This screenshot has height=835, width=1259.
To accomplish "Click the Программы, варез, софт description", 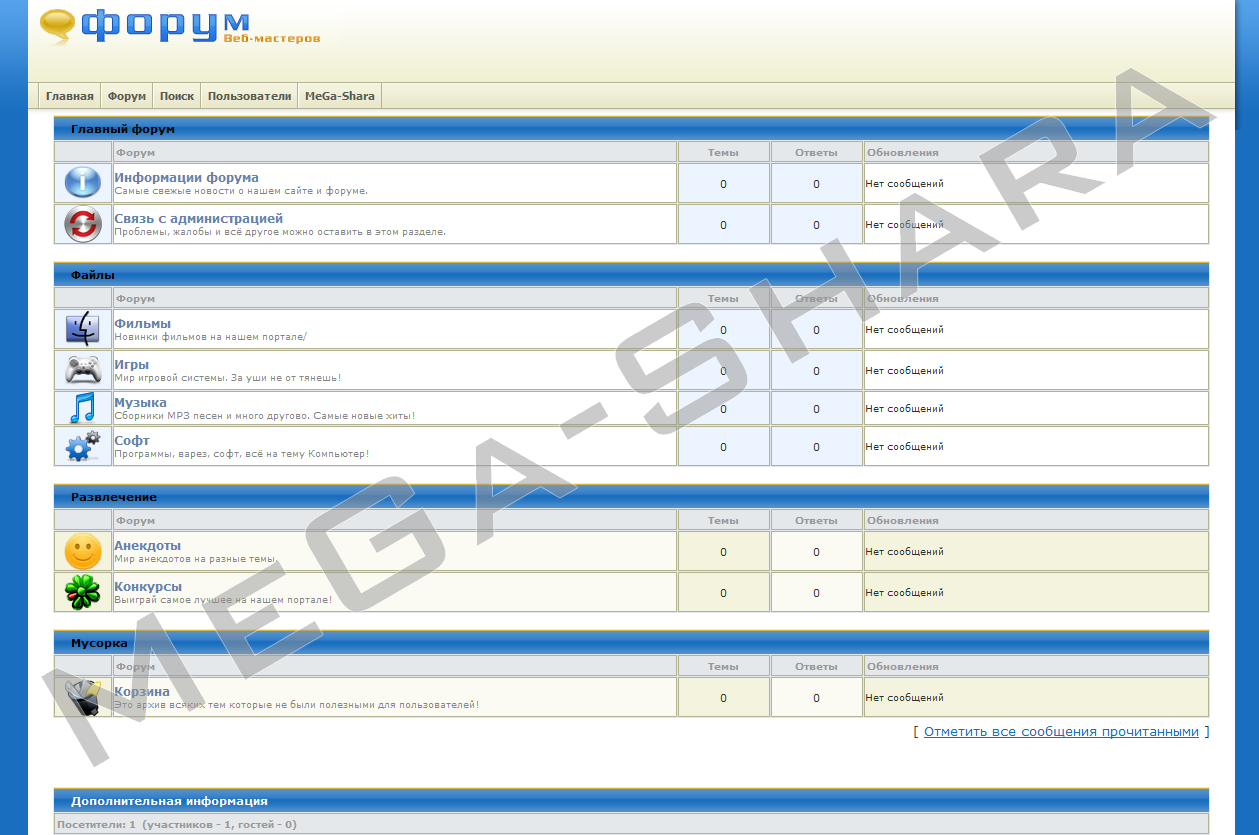I will click(241, 453).
